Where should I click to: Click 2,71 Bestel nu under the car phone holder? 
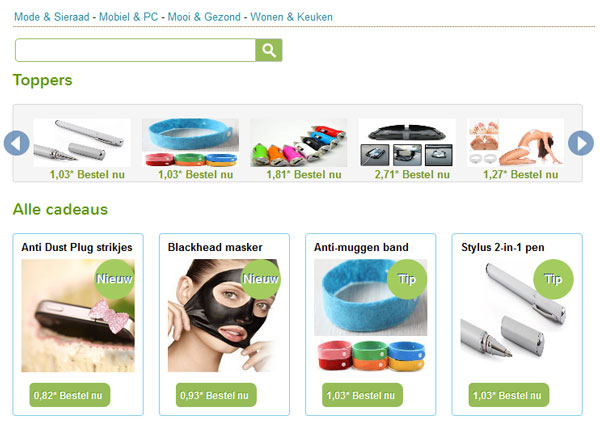pos(412,174)
